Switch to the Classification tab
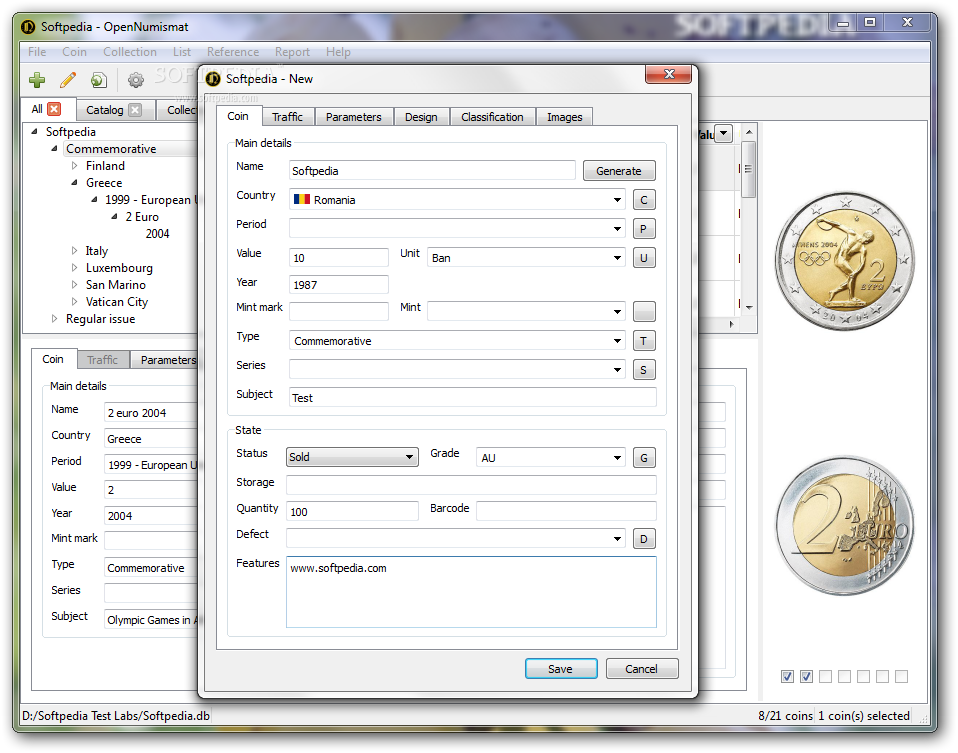This screenshot has height=753, width=958. point(492,117)
